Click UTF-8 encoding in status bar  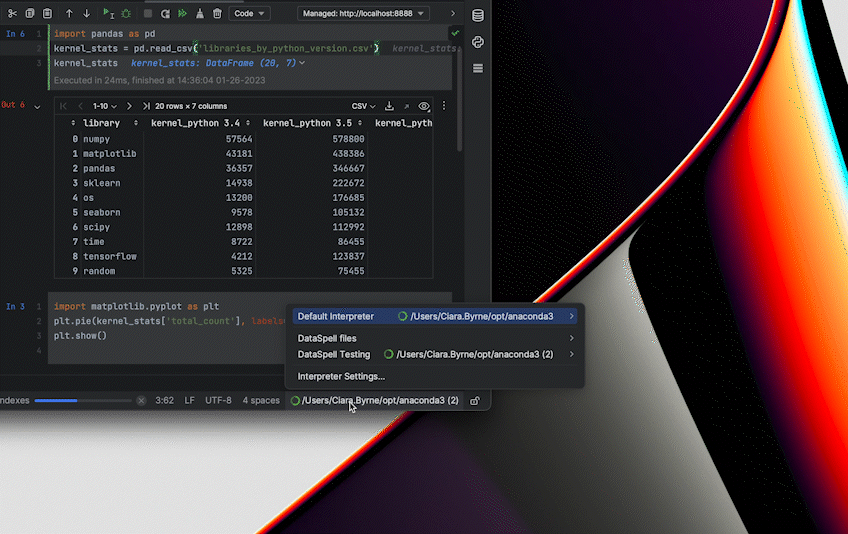(x=218, y=401)
